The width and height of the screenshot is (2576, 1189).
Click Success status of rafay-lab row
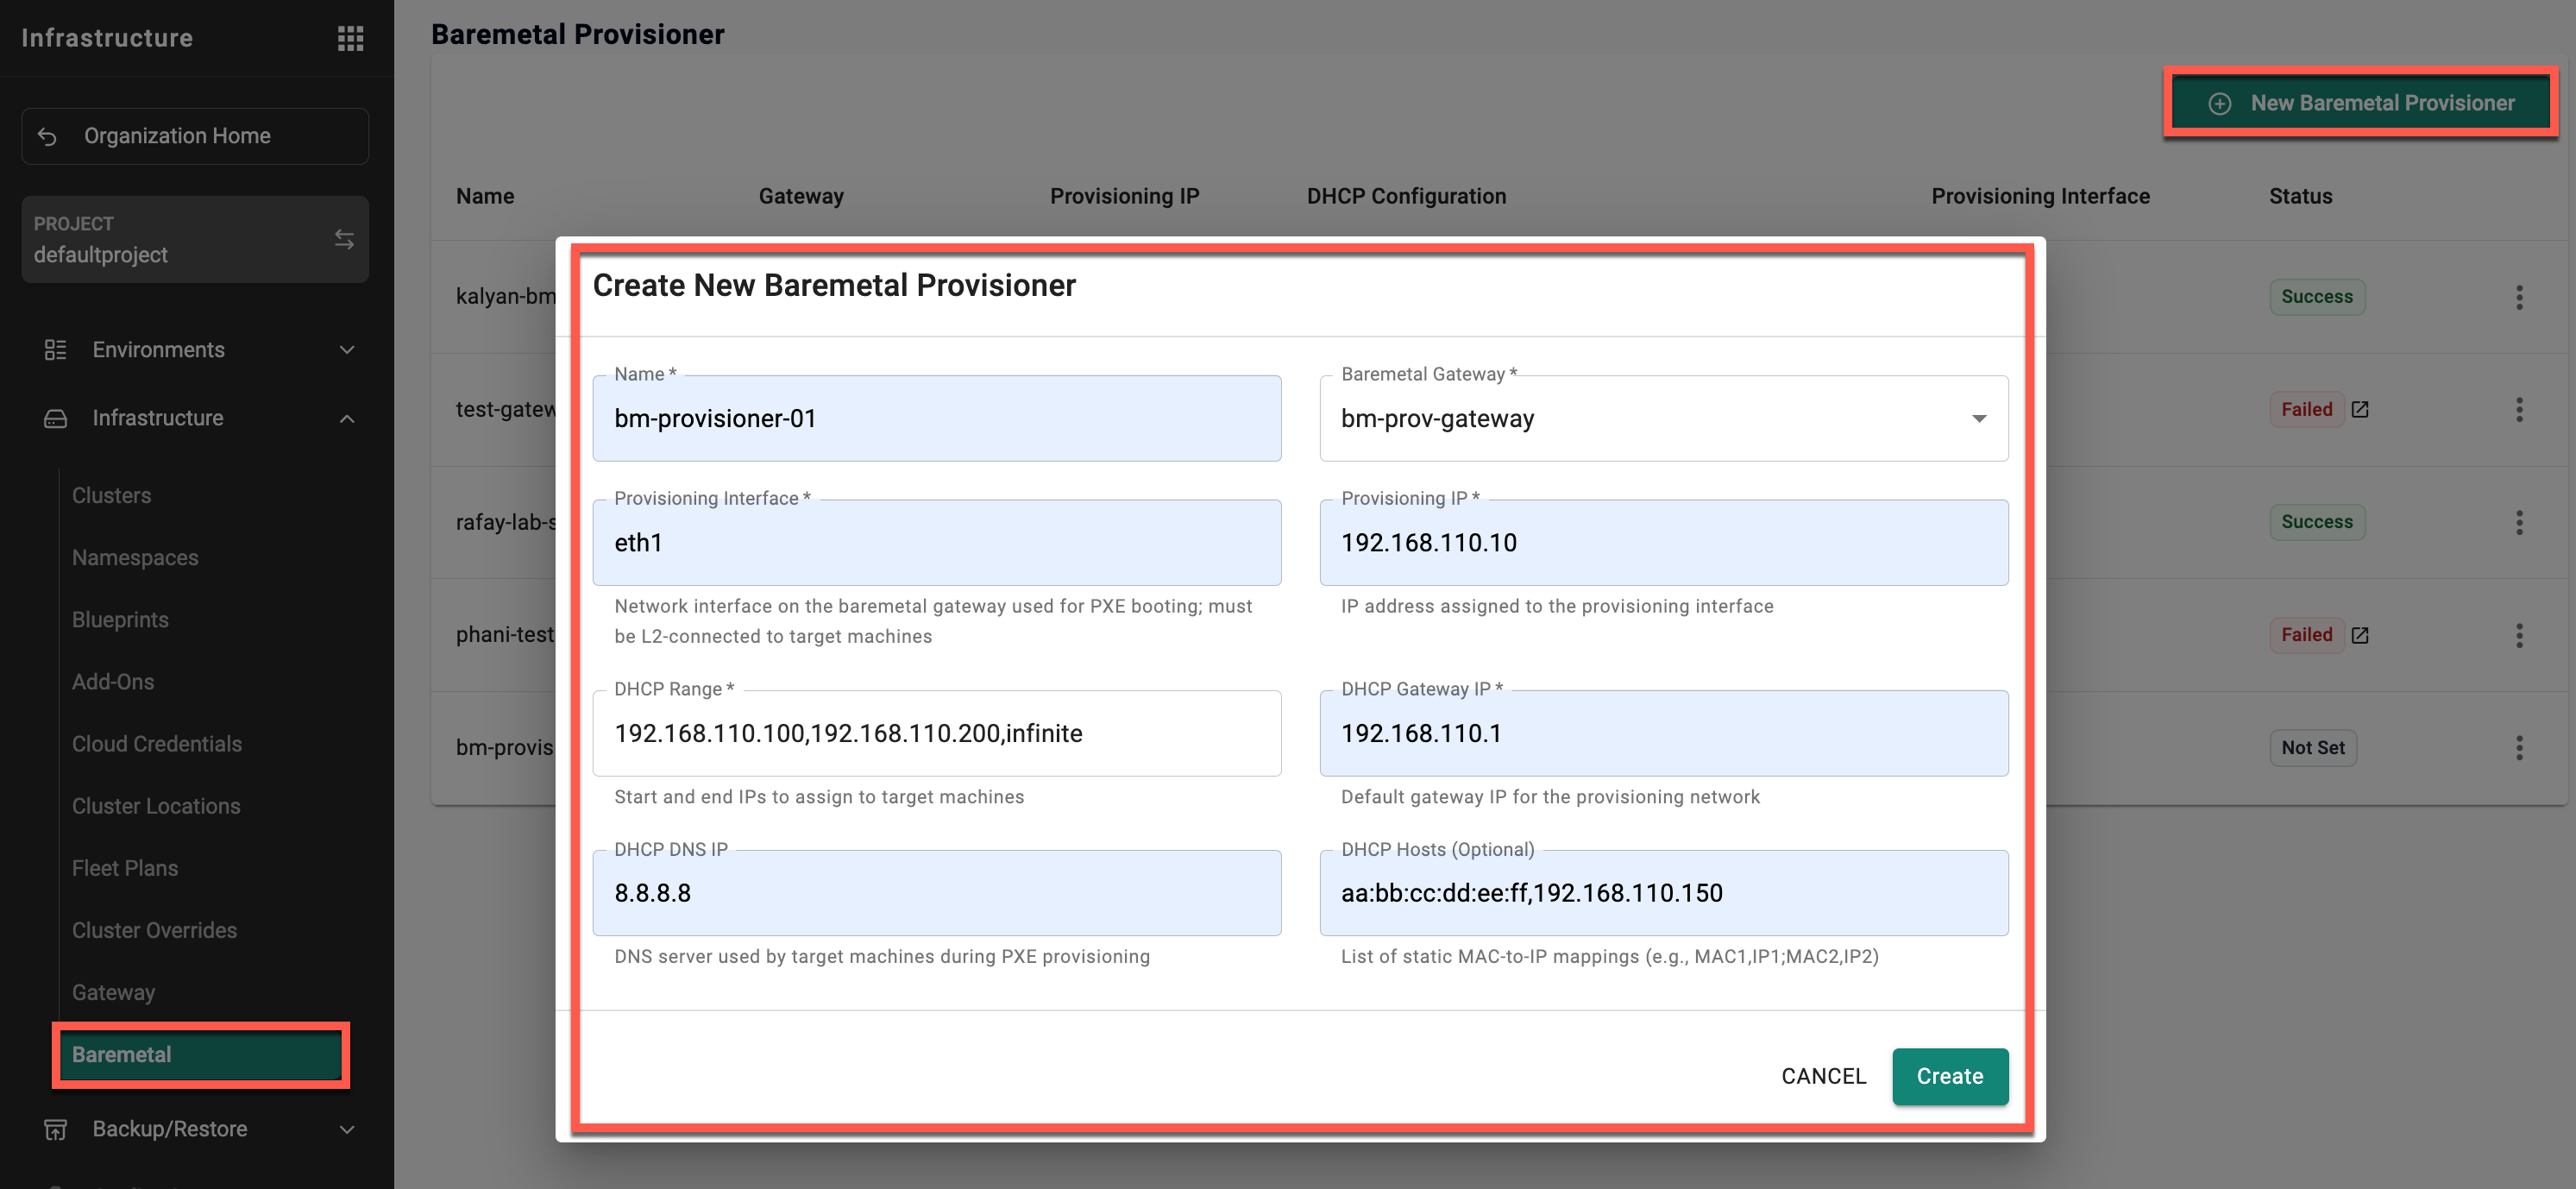tap(2317, 522)
